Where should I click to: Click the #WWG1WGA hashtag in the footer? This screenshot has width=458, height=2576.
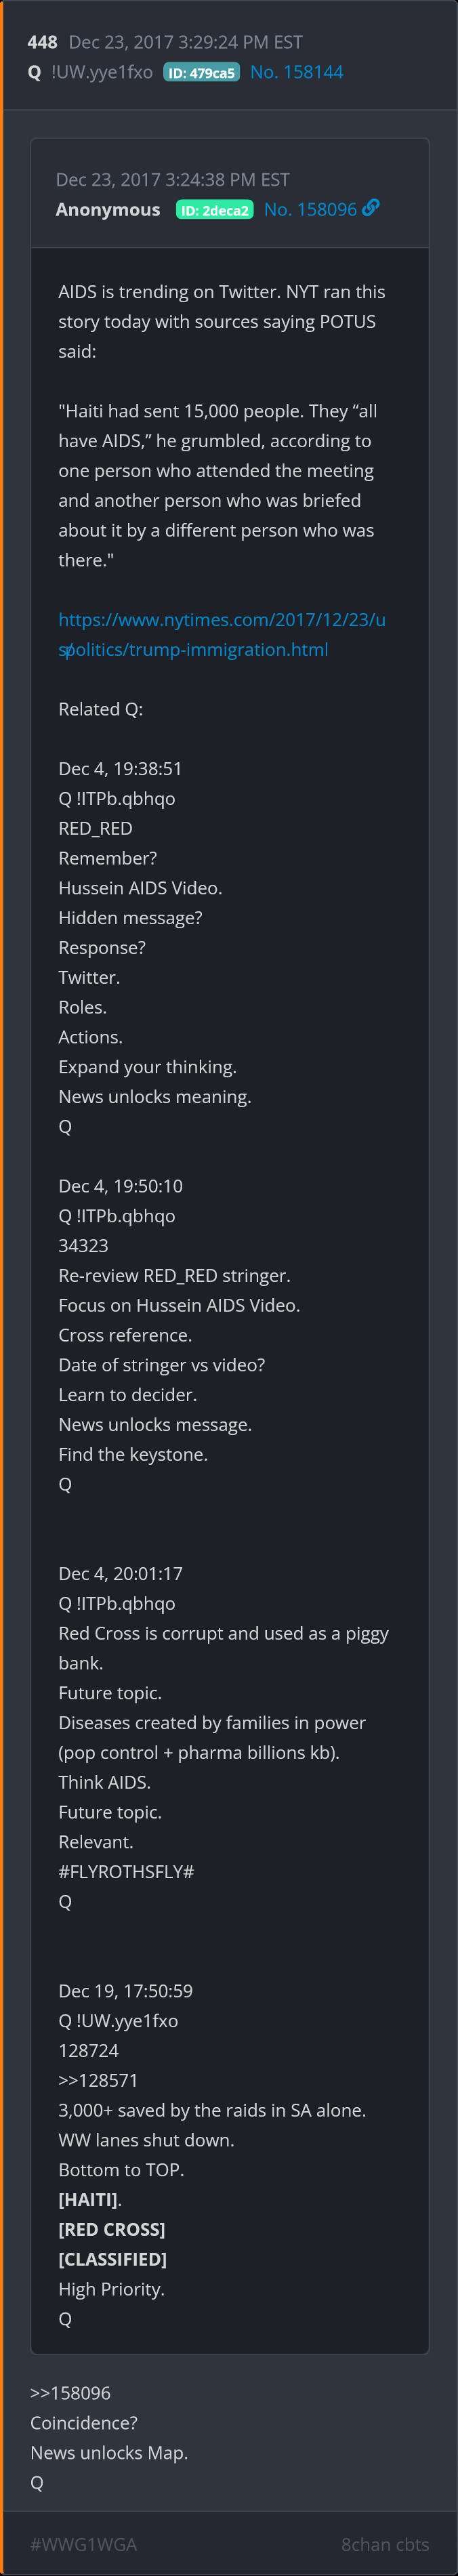83,2544
